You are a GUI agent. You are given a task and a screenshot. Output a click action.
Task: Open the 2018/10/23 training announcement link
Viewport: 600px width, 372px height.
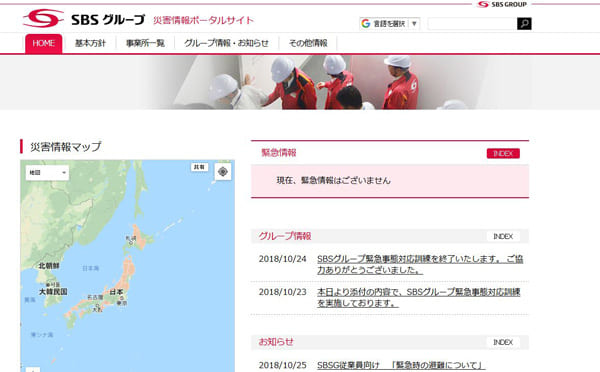(419, 297)
